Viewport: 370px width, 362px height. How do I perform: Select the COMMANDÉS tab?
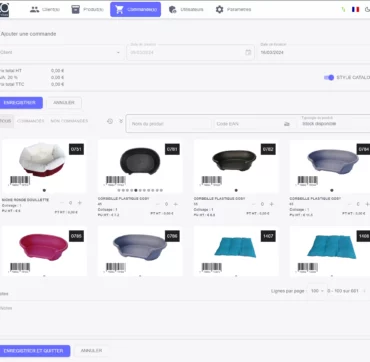coord(31,121)
